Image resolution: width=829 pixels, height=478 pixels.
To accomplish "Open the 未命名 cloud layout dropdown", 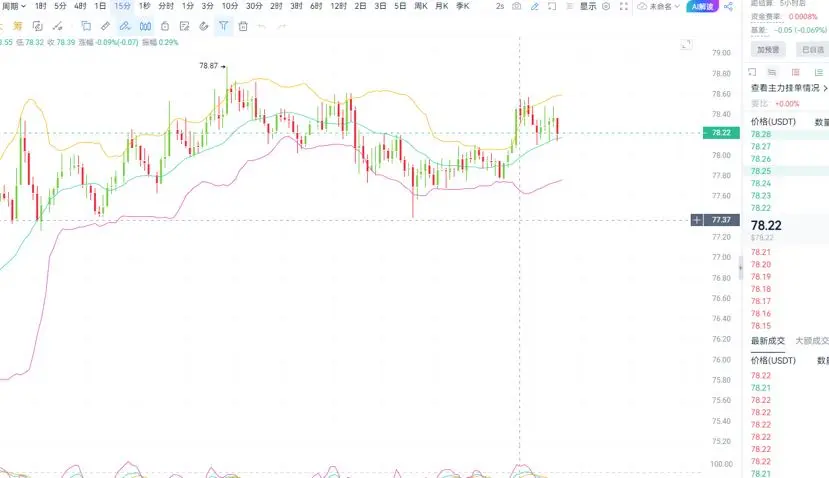I will (x=658, y=6).
